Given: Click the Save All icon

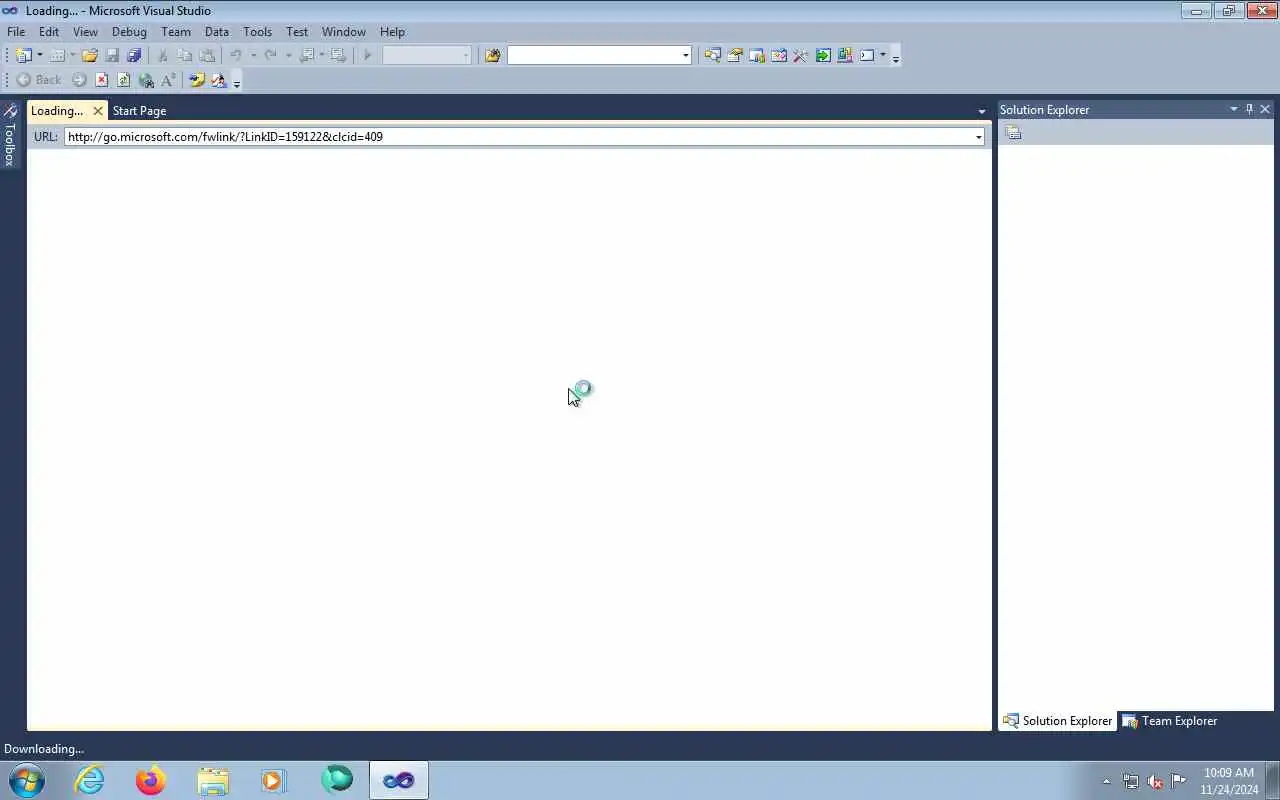Looking at the screenshot, I should [134, 56].
